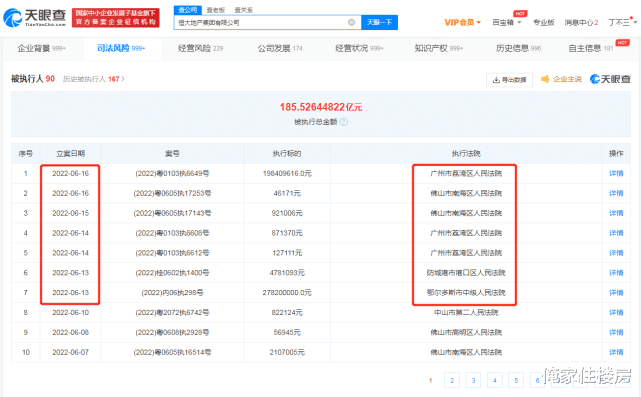This screenshot has height=397, width=641.
Task: Switch to the 经营状况 tab
Action: [x=359, y=48]
